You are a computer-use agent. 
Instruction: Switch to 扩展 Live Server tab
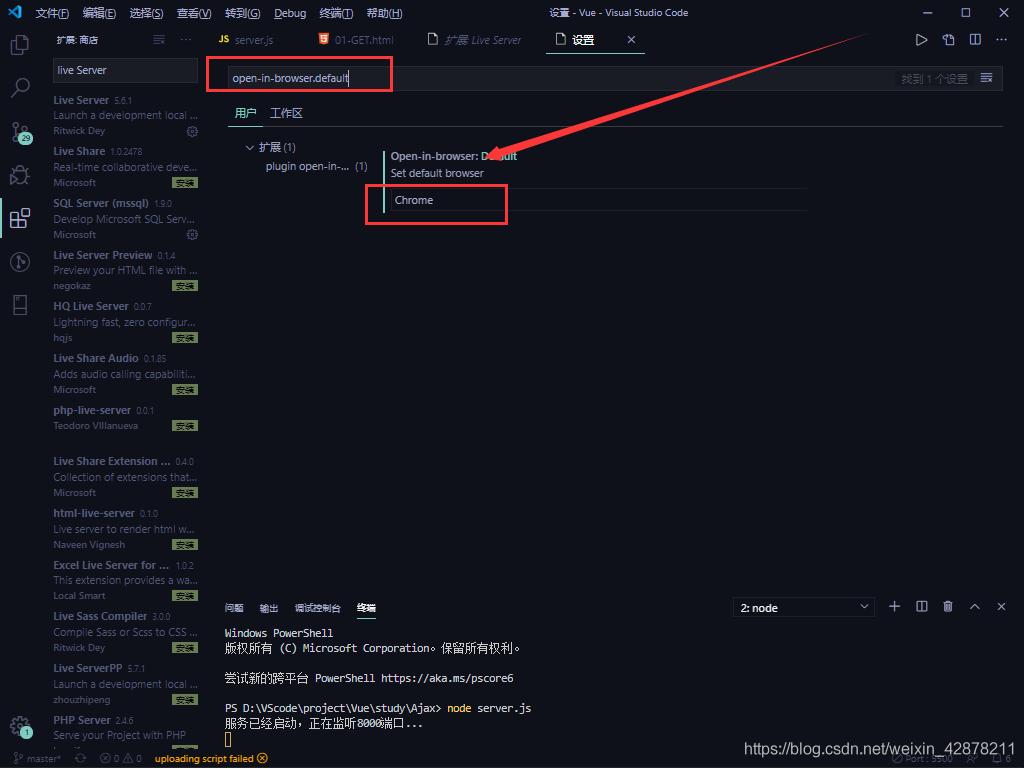coord(475,40)
